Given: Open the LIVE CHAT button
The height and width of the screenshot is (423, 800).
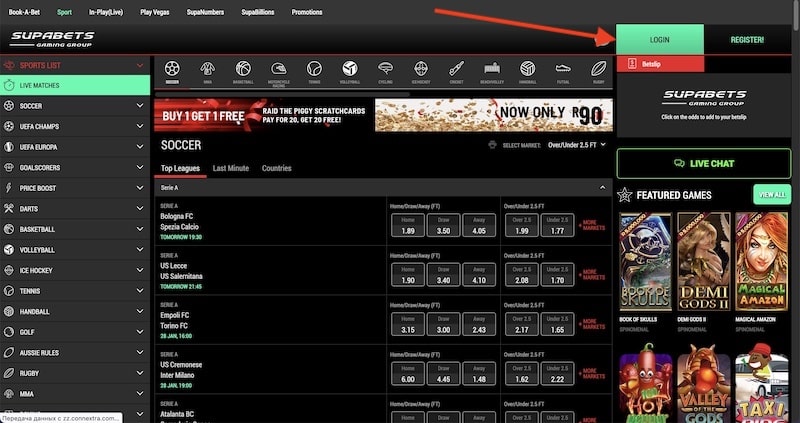Looking at the screenshot, I should click(x=704, y=163).
